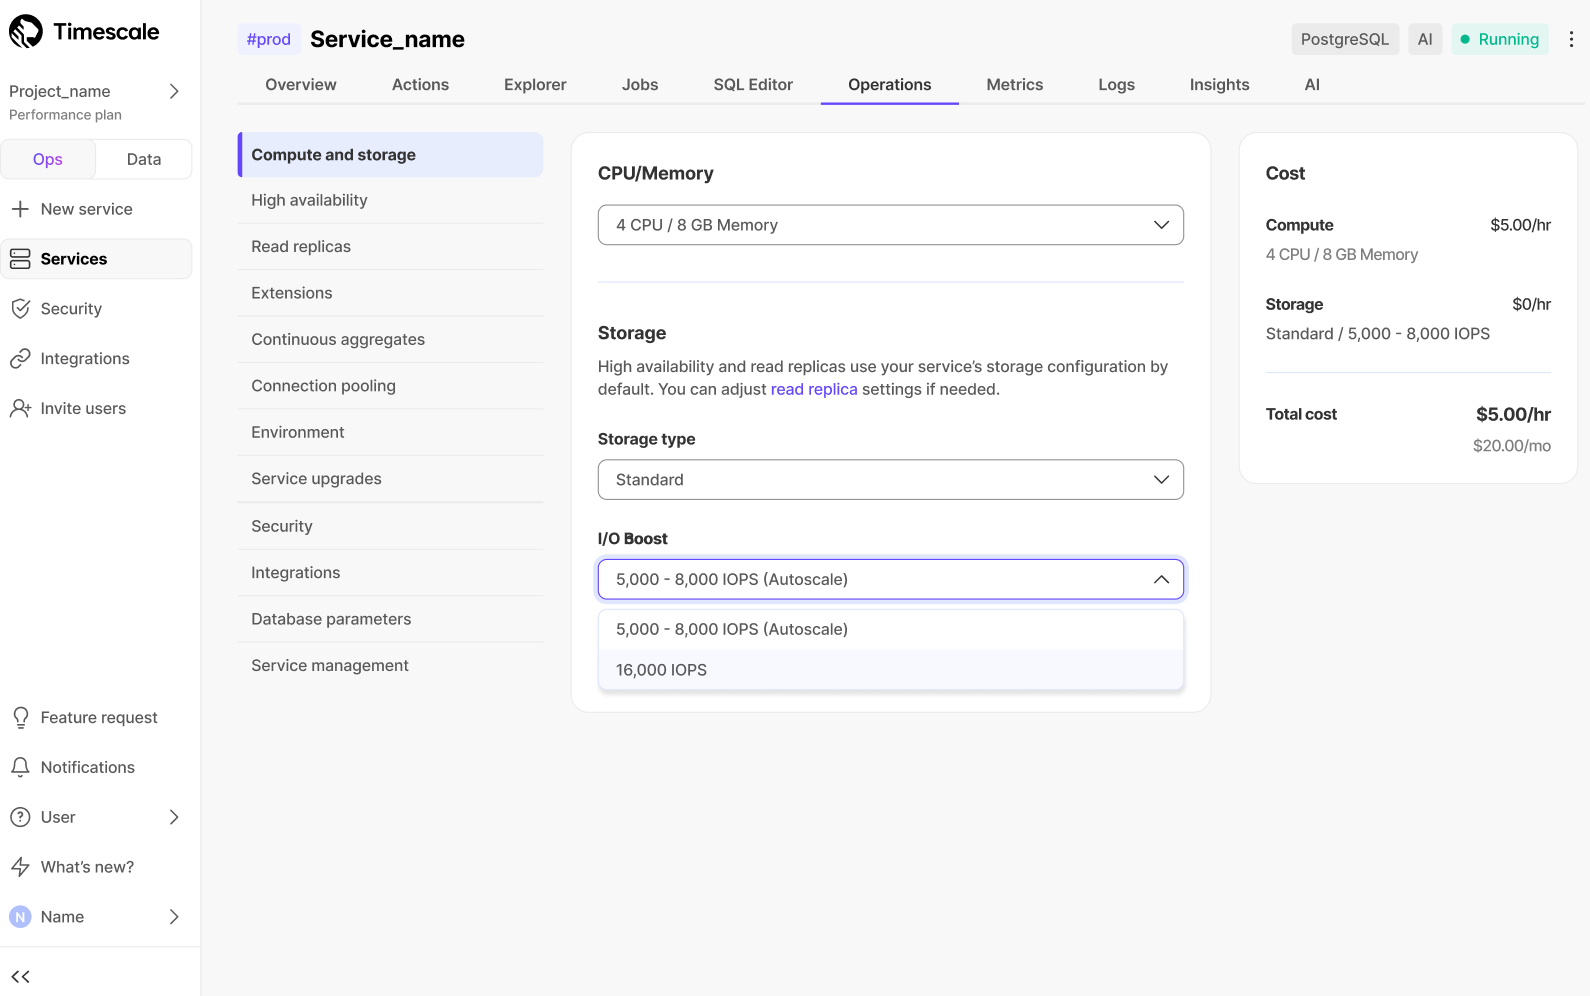The height and width of the screenshot is (996, 1590).
Task: Click the Service_name title
Action: pos(387,39)
